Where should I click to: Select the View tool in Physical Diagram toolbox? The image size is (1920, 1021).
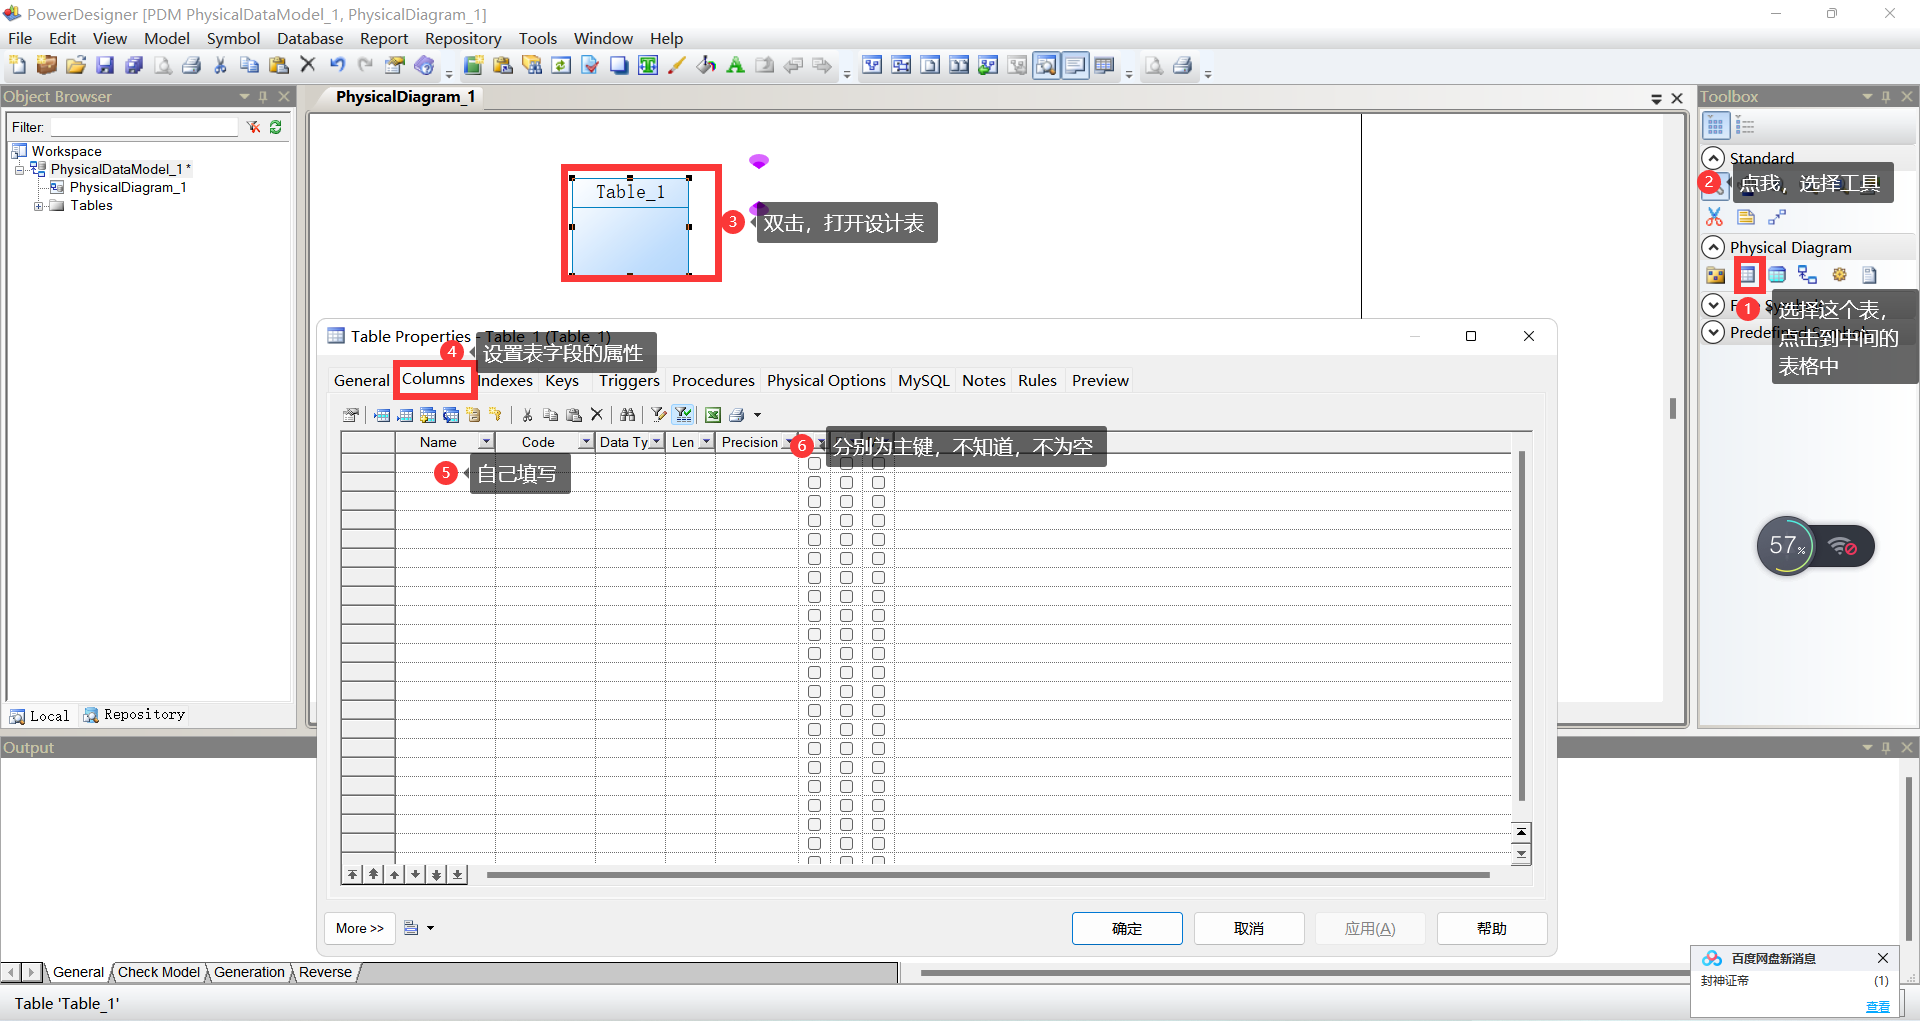[1777, 275]
